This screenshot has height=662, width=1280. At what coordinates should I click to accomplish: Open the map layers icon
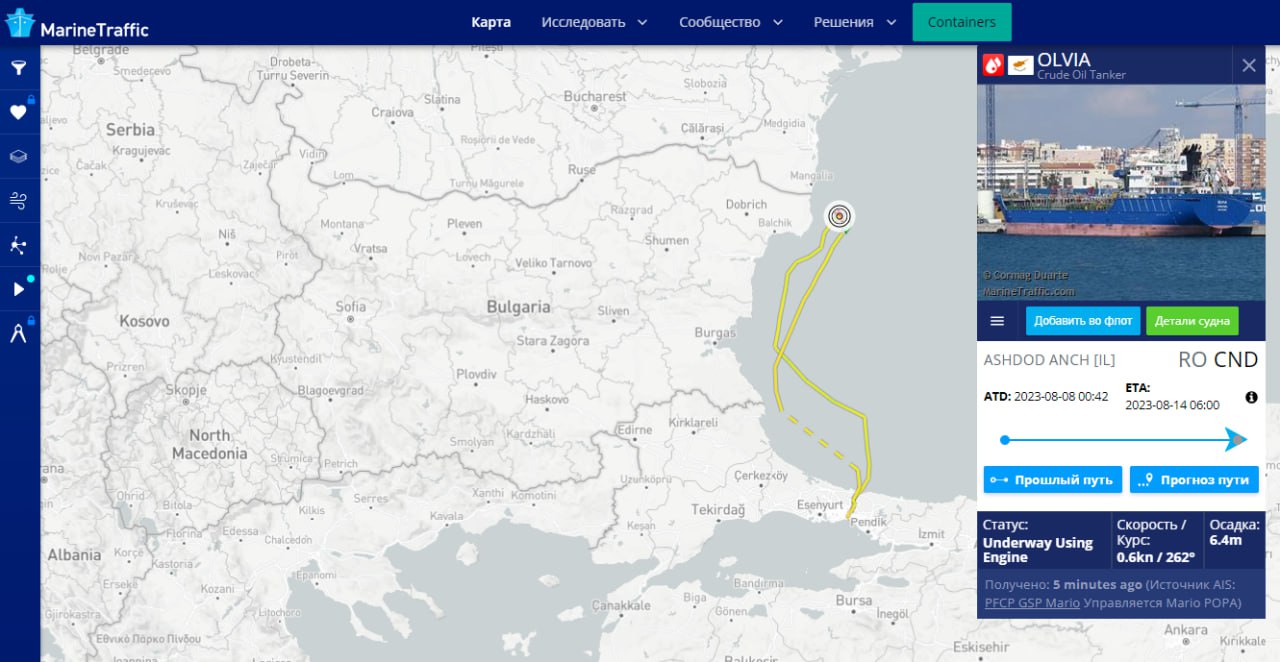18,156
